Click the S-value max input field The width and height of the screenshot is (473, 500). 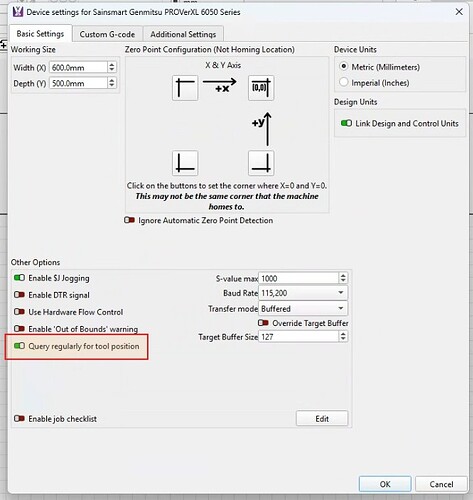coord(298,278)
